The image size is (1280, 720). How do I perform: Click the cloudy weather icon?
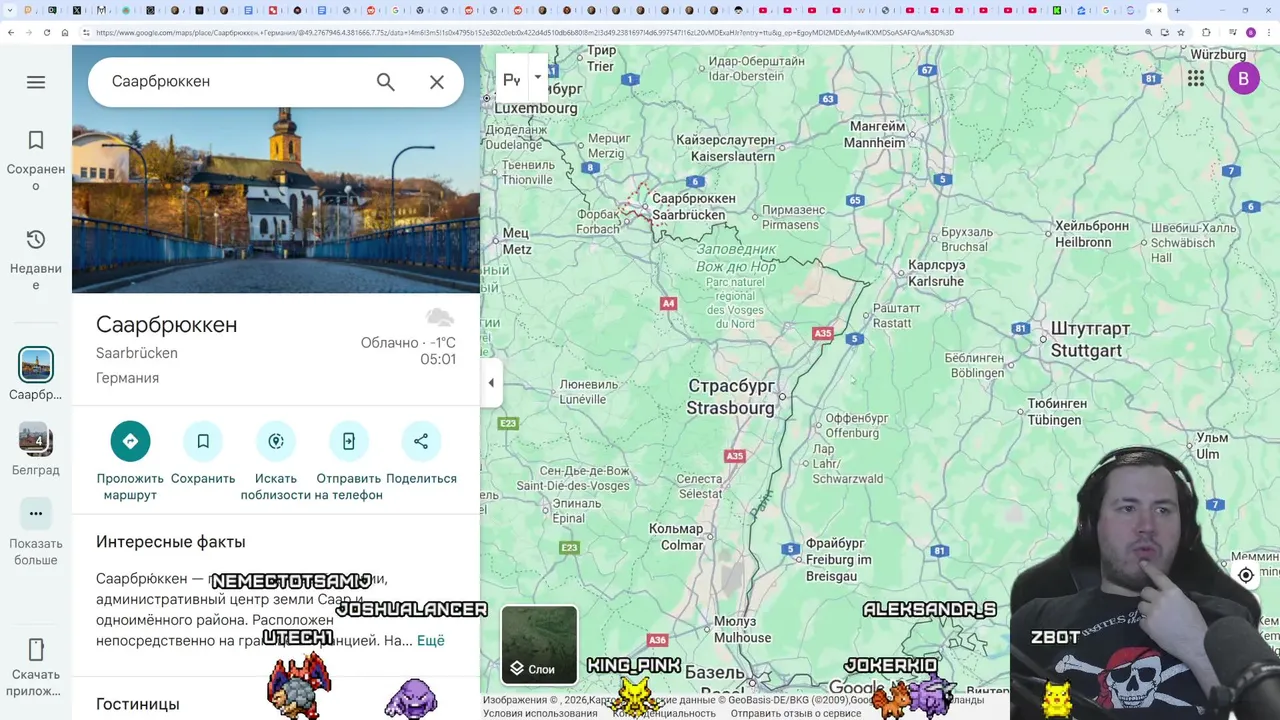click(440, 318)
